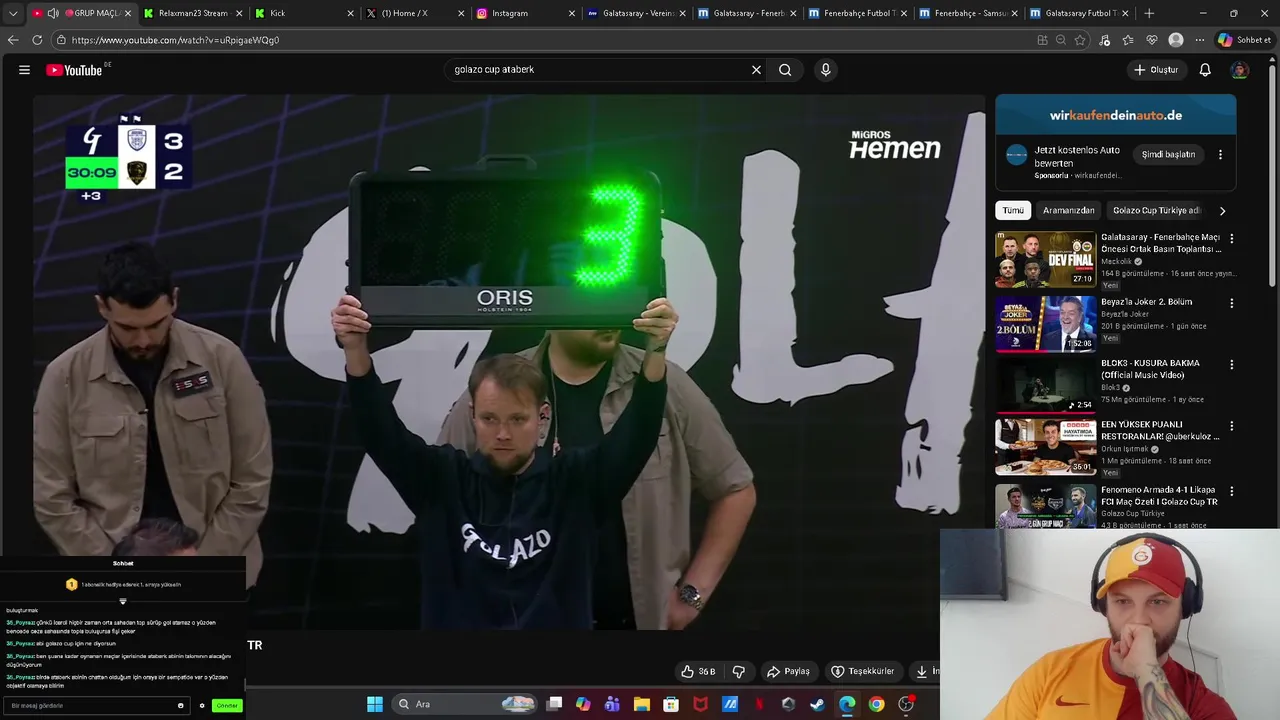Open the chat settings gear icon
The width and height of the screenshot is (1280, 720).
202,706
